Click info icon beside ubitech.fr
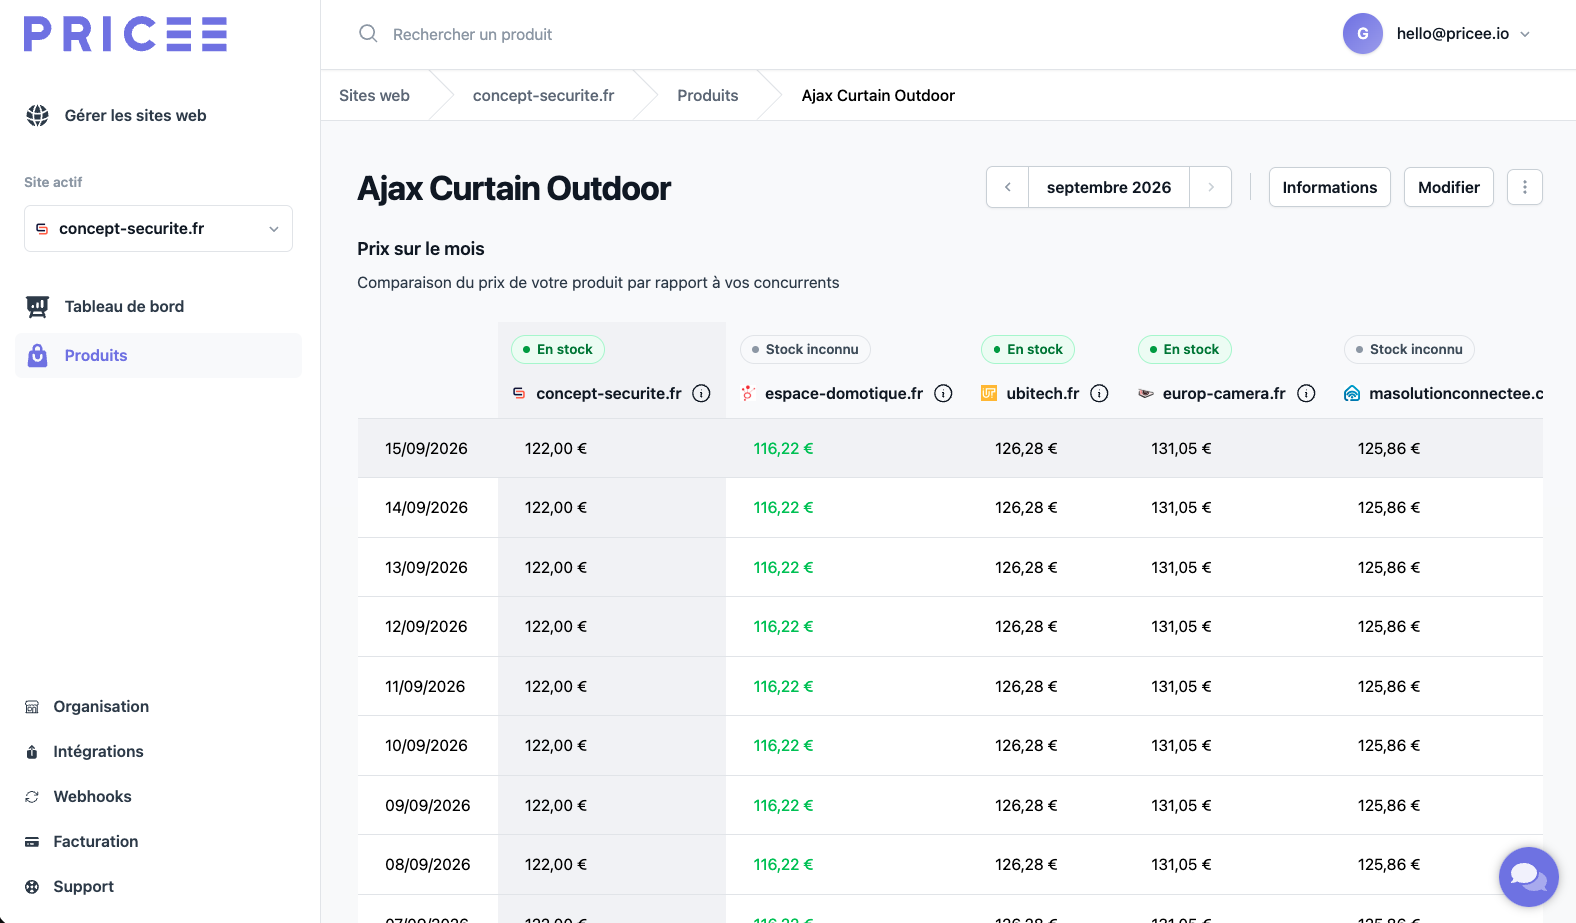The width and height of the screenshot is (1576, 923). 1099,393
